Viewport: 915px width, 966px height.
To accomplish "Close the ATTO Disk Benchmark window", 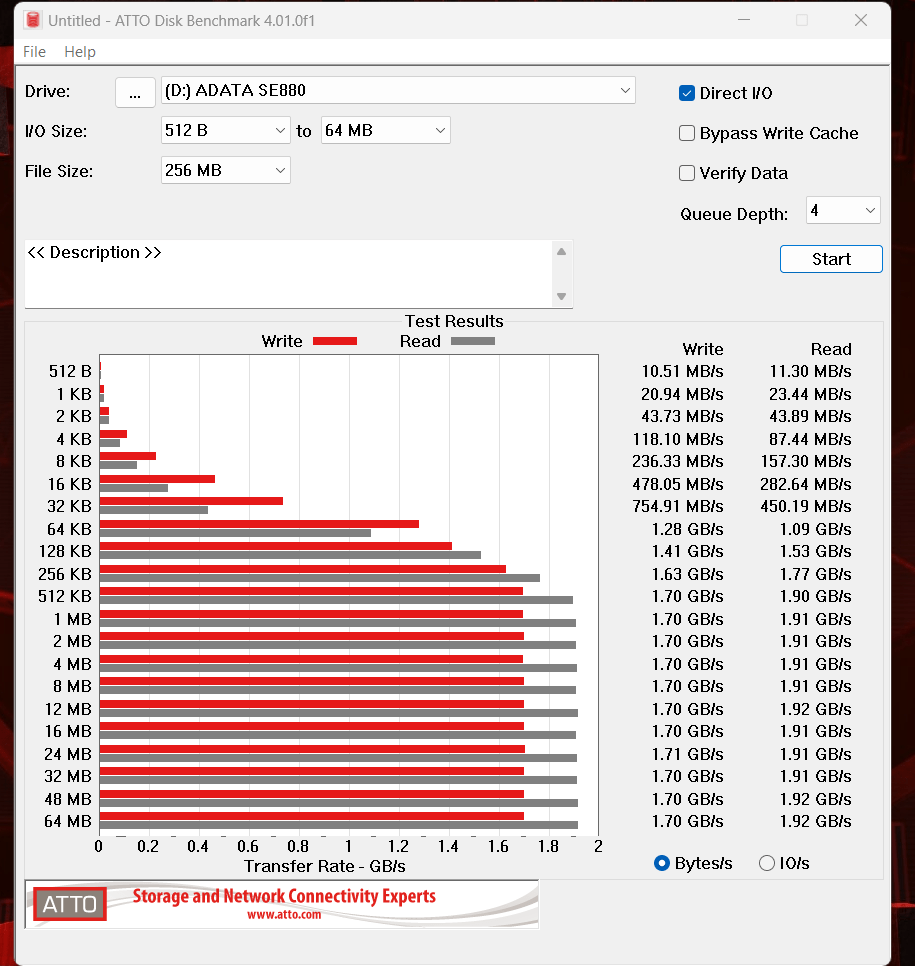I will tap(860, 20).
